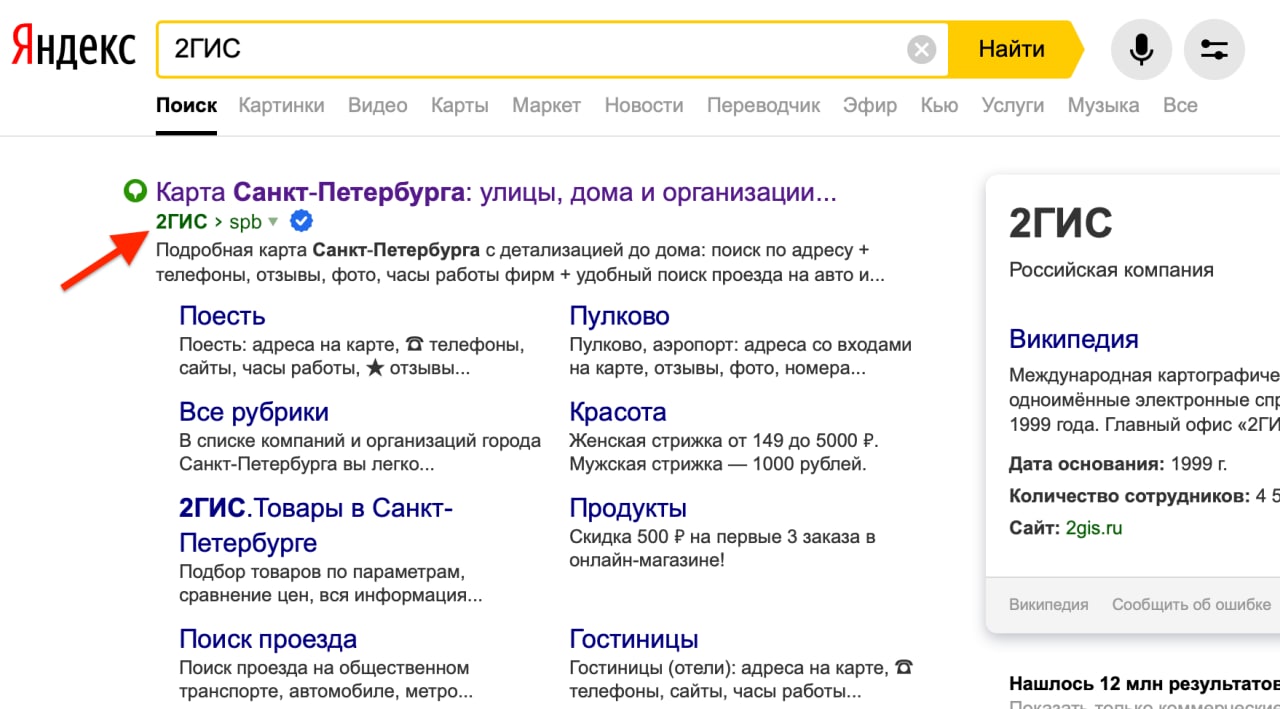Open the Переводчик tab
This screenshot has height=709, width=1280.
tap(763, 105)
